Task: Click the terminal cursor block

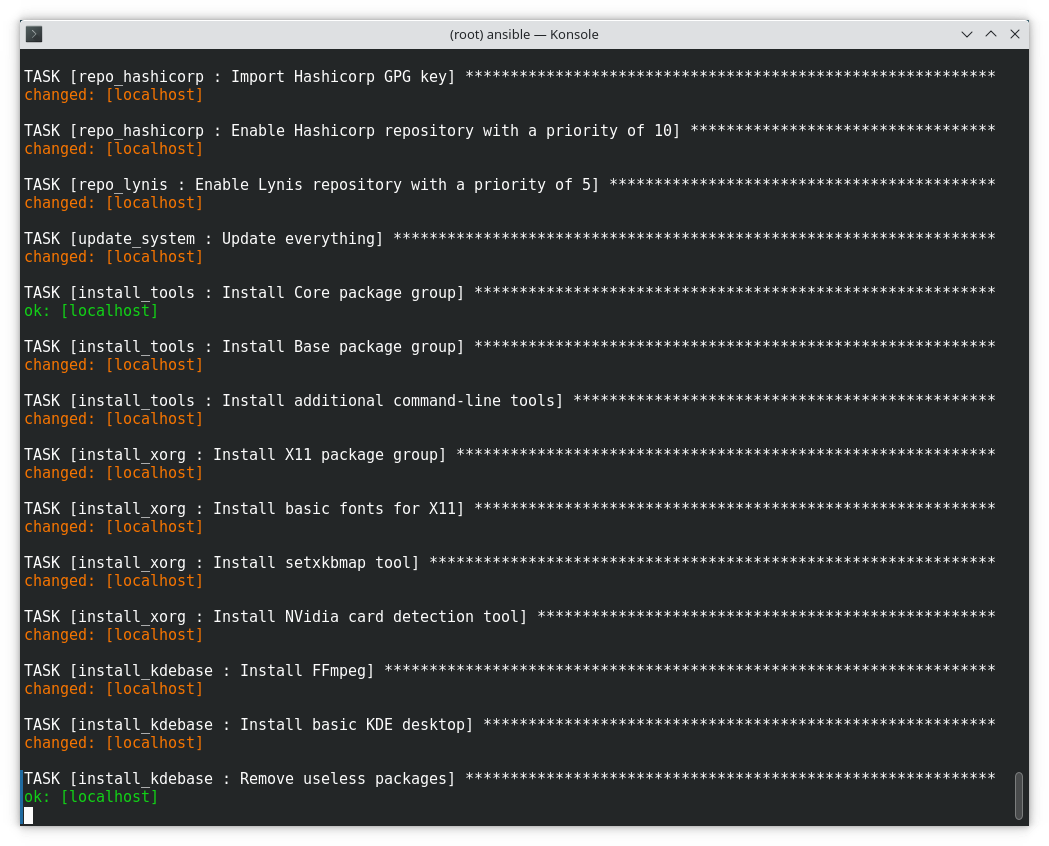Action: pos(29,815)
